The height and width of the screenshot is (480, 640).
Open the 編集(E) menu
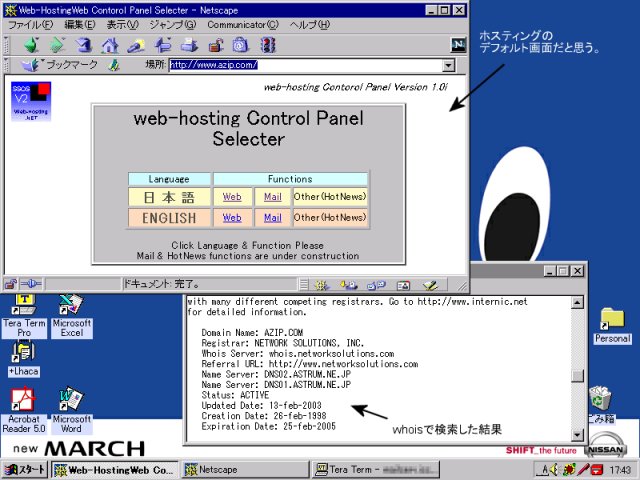[80, 25]
